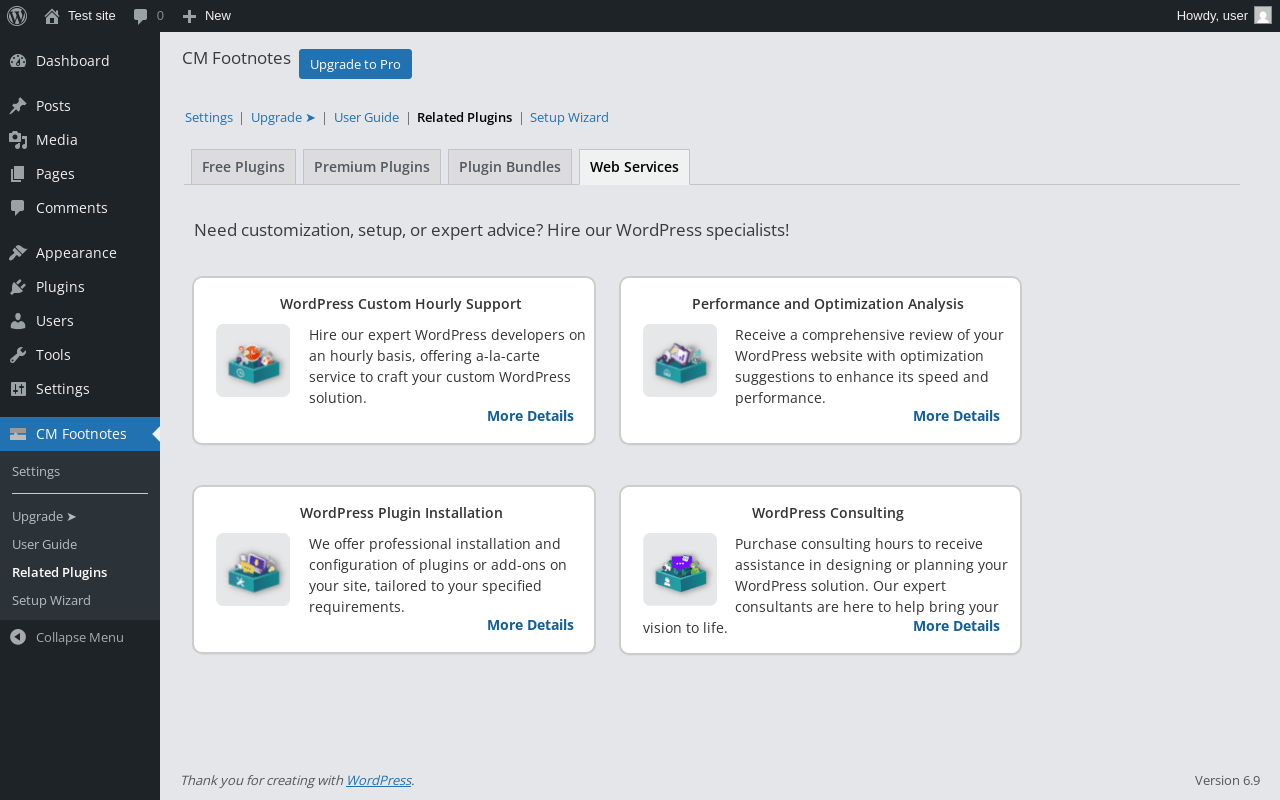Screen dimensions: 1280x800
Task: Switch to the Free Plugins tab
Action: tap(243, 167)
